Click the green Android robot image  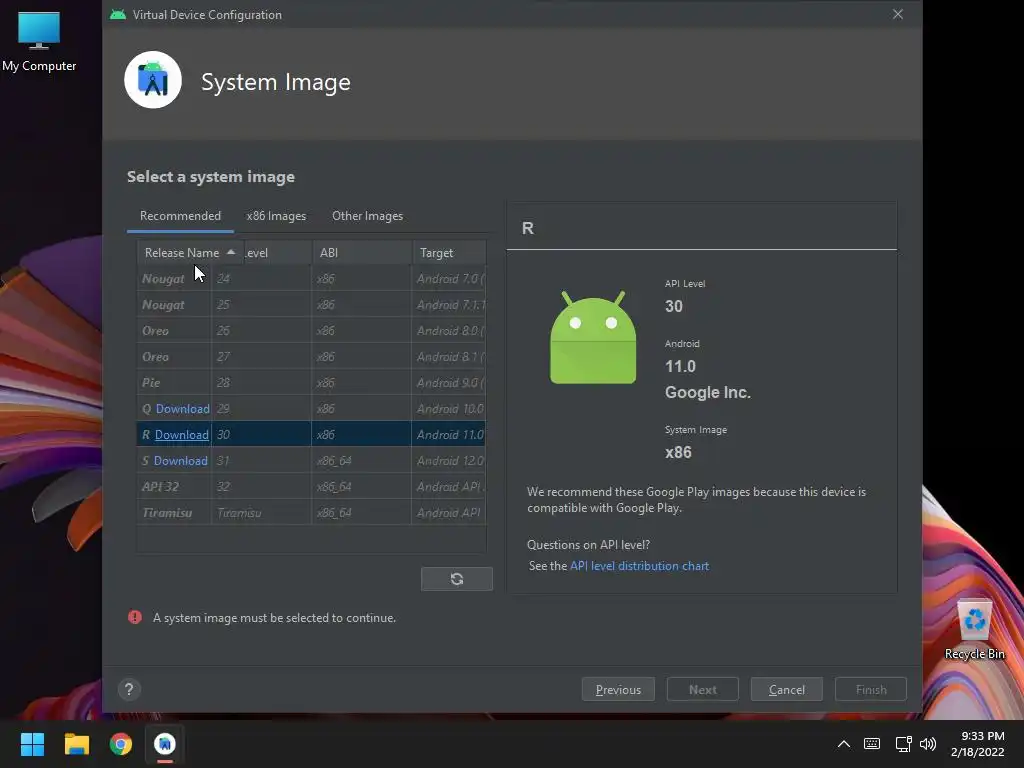(593, 337)
